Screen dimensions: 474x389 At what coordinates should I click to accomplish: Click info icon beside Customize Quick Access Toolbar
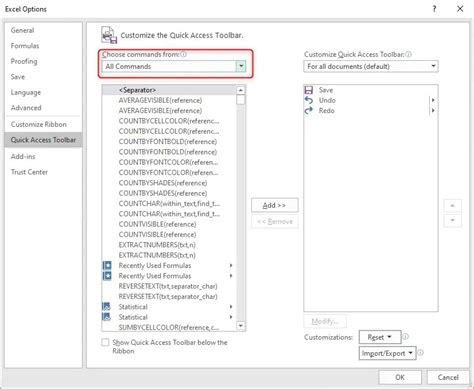click(408, 54)
